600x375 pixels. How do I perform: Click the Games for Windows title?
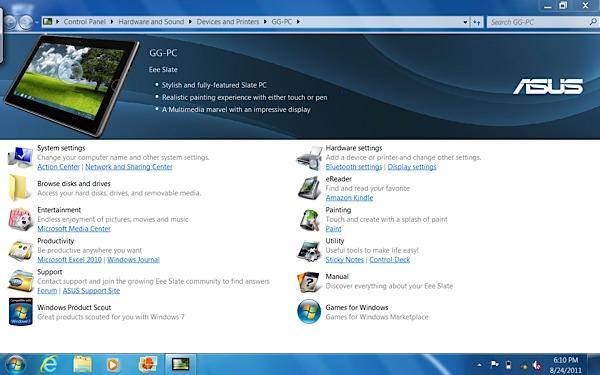pos(357,307)
